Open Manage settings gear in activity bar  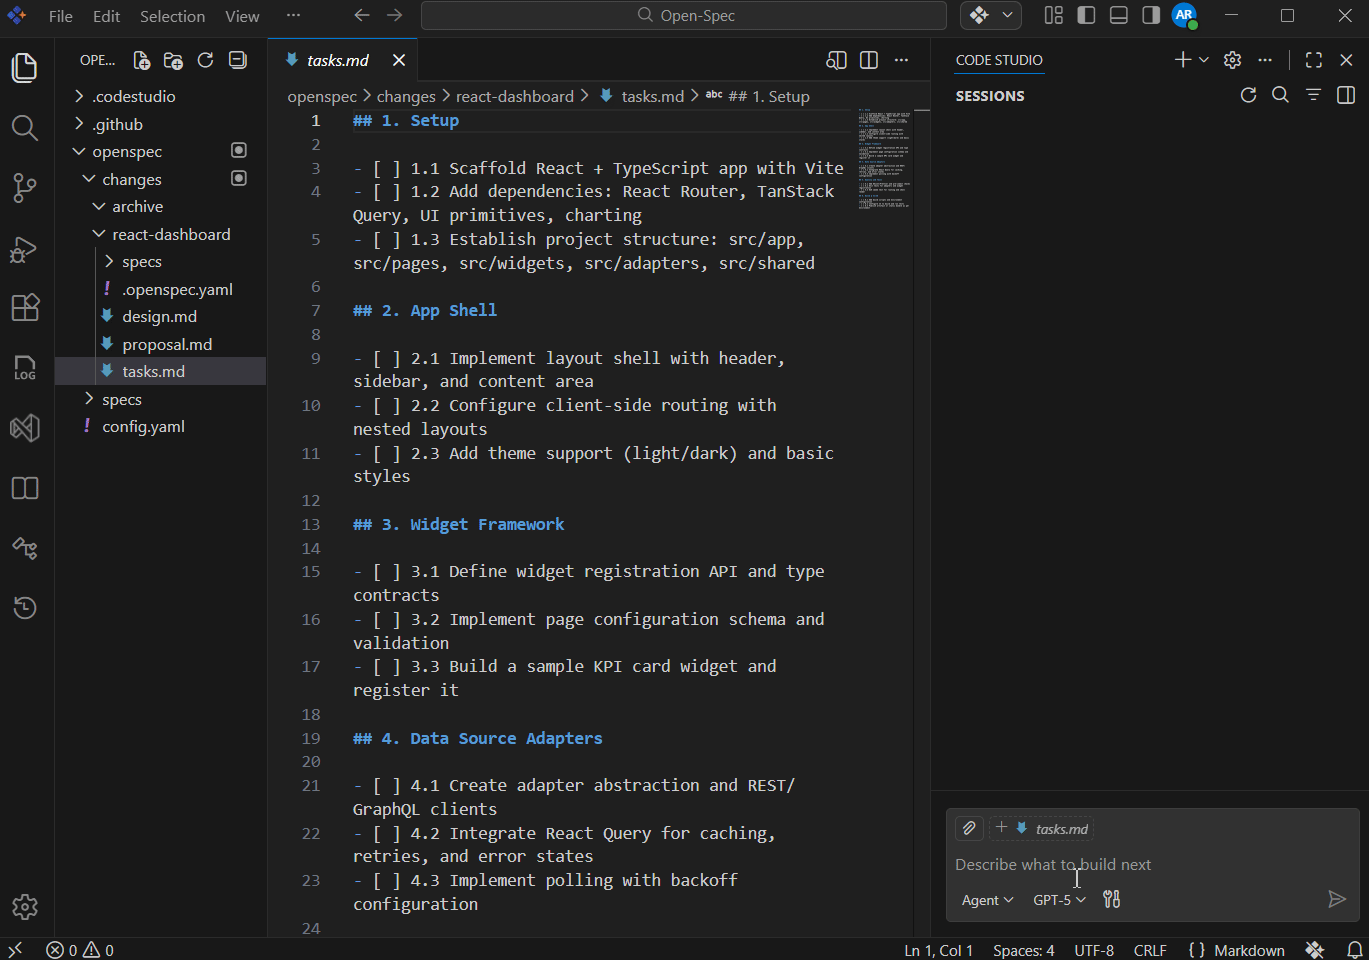pyautogui.click(x=25, y=907)
